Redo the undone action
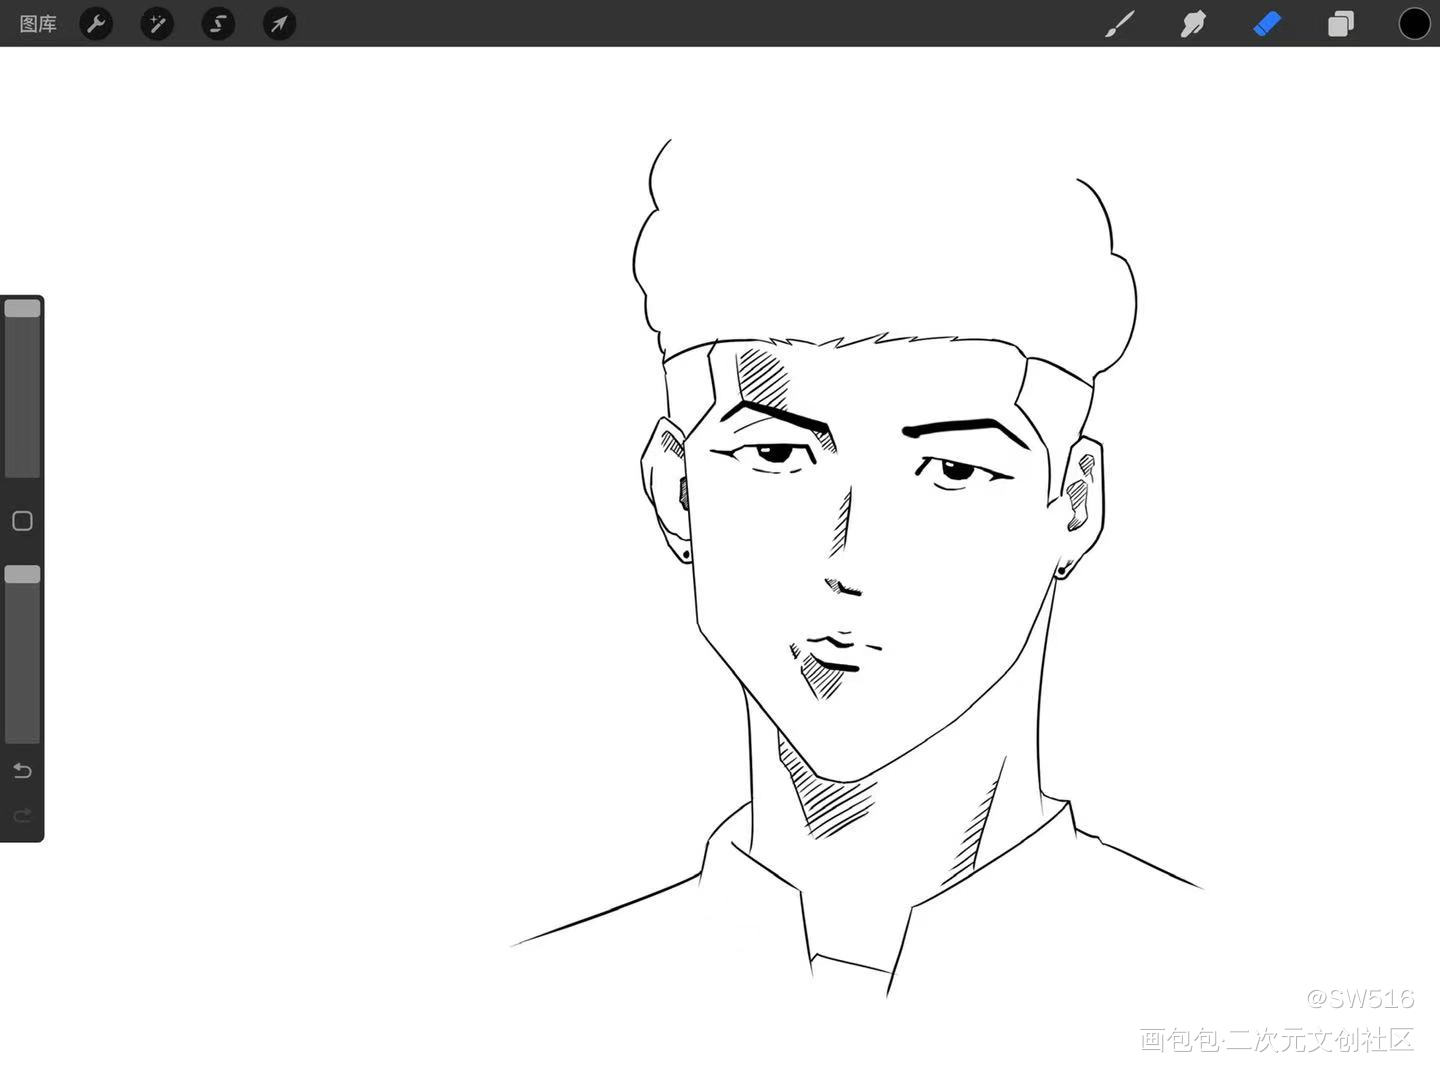Image resolution: width=1440 pixels, height=1080 pixels. [22, 816]
